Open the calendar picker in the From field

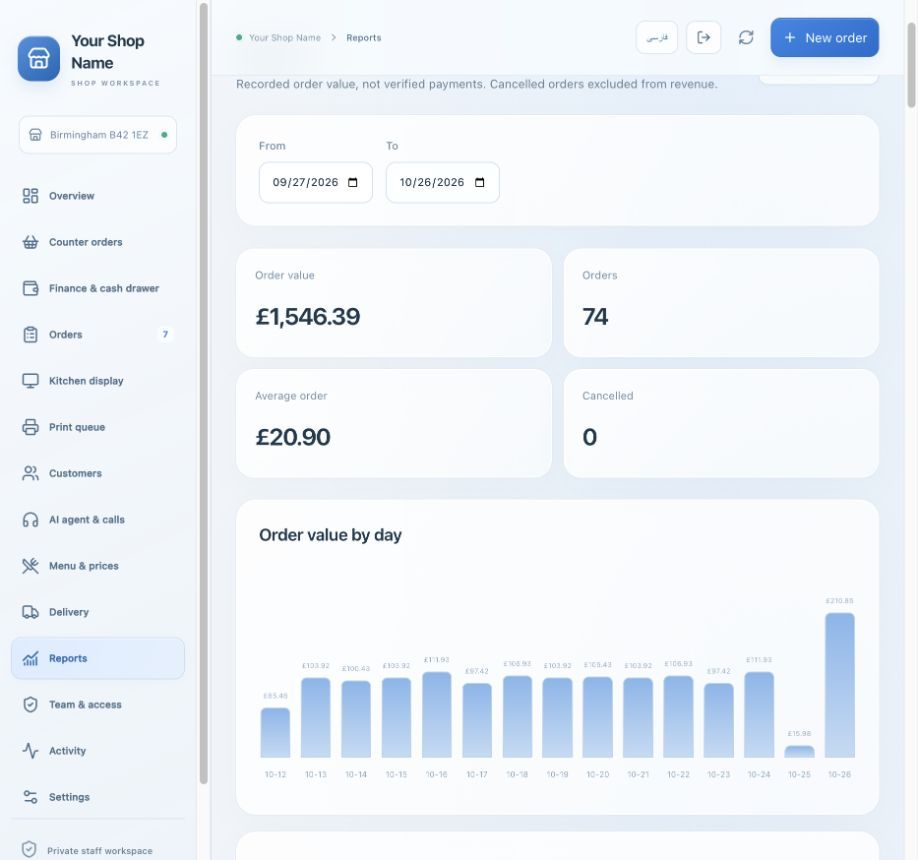click(352, 183)
